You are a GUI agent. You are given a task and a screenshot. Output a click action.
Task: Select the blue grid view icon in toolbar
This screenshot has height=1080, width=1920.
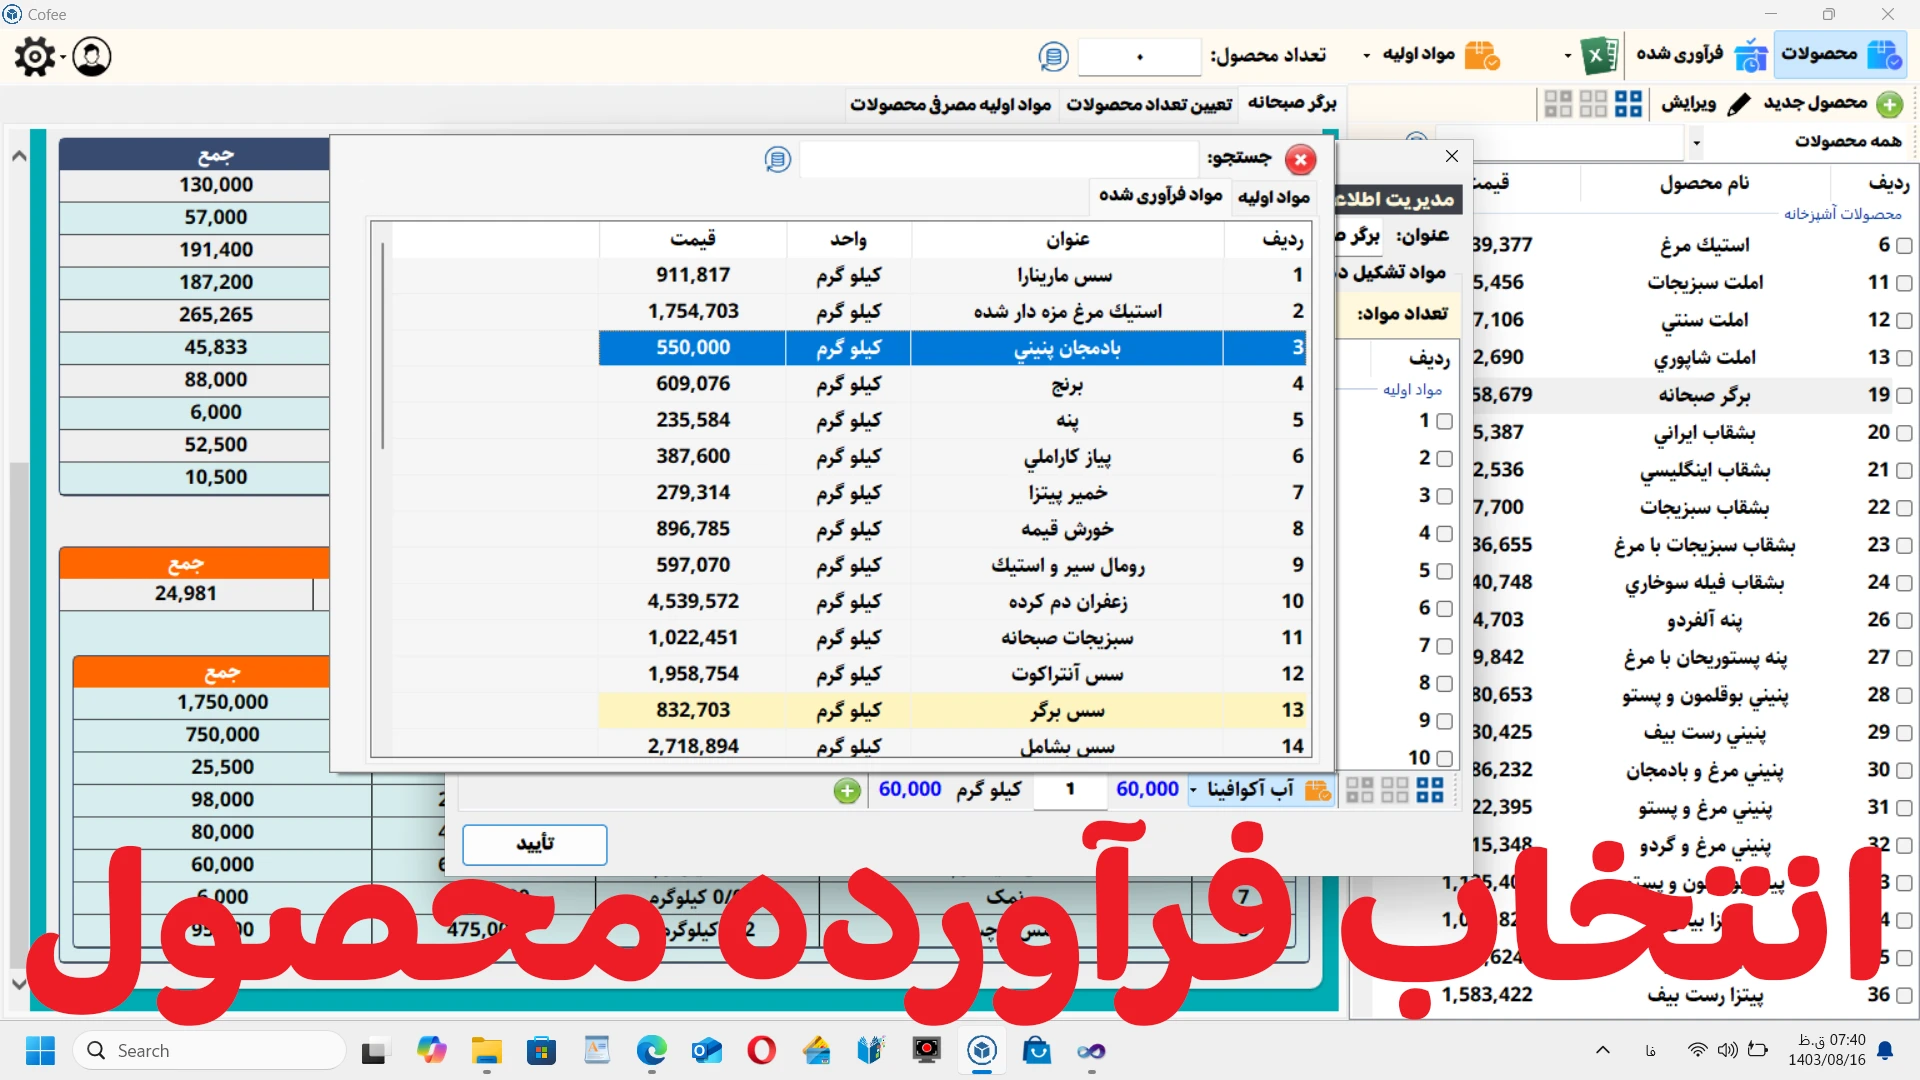coord(1628,104)
